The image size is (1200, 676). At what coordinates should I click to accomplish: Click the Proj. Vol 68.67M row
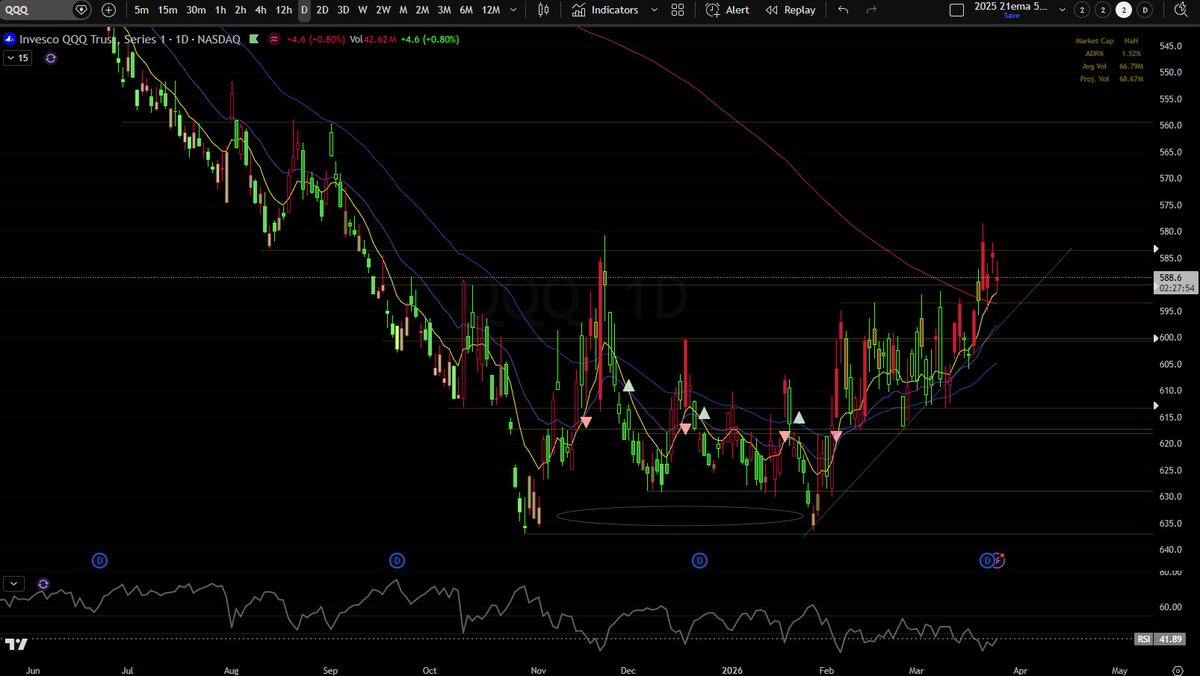(1110, 78)
